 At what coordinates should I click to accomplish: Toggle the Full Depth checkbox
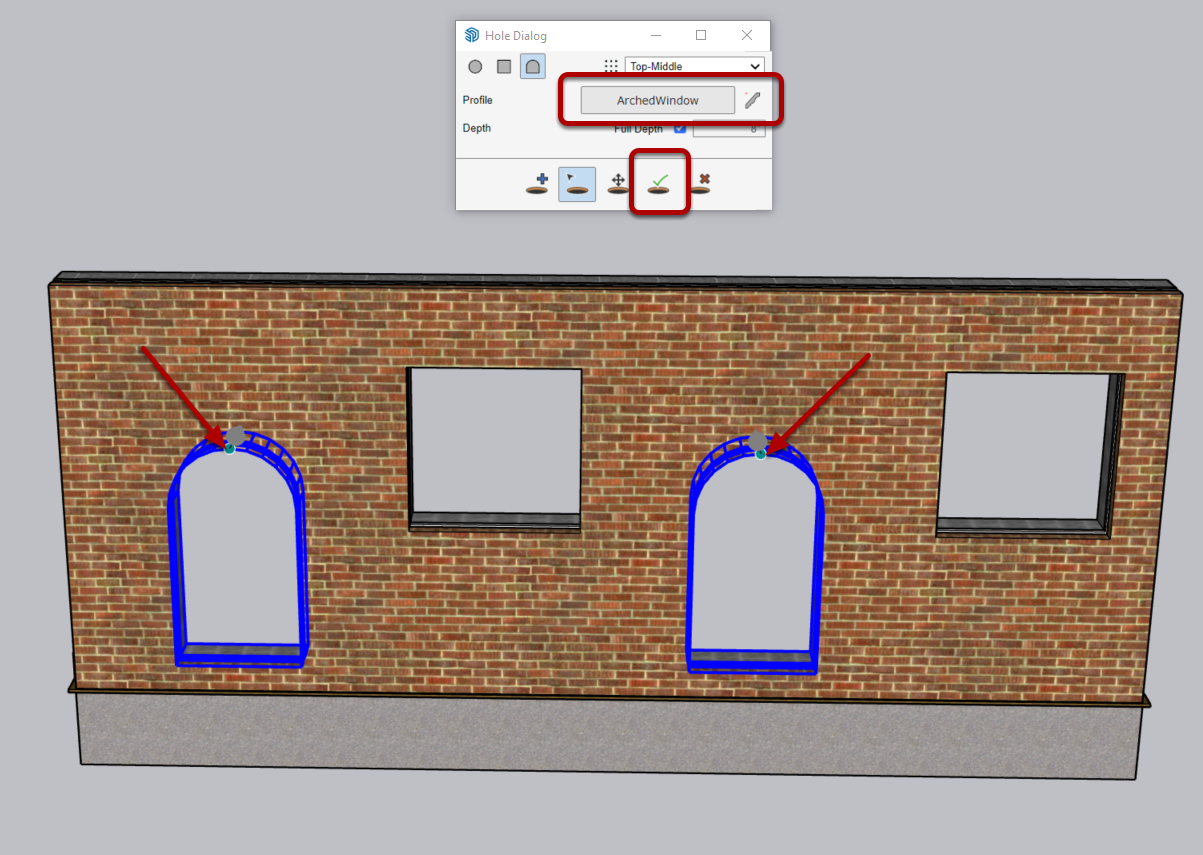[680, 128]
